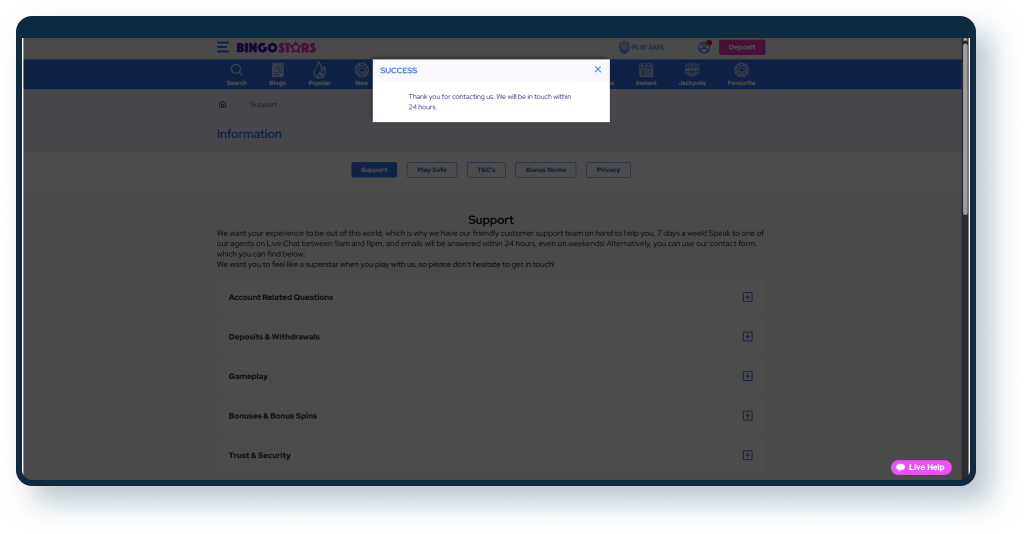The width and height of the screenshot is (1024, 534).
Task: Select the Jackpots icon
Action: tap(691, 71)
